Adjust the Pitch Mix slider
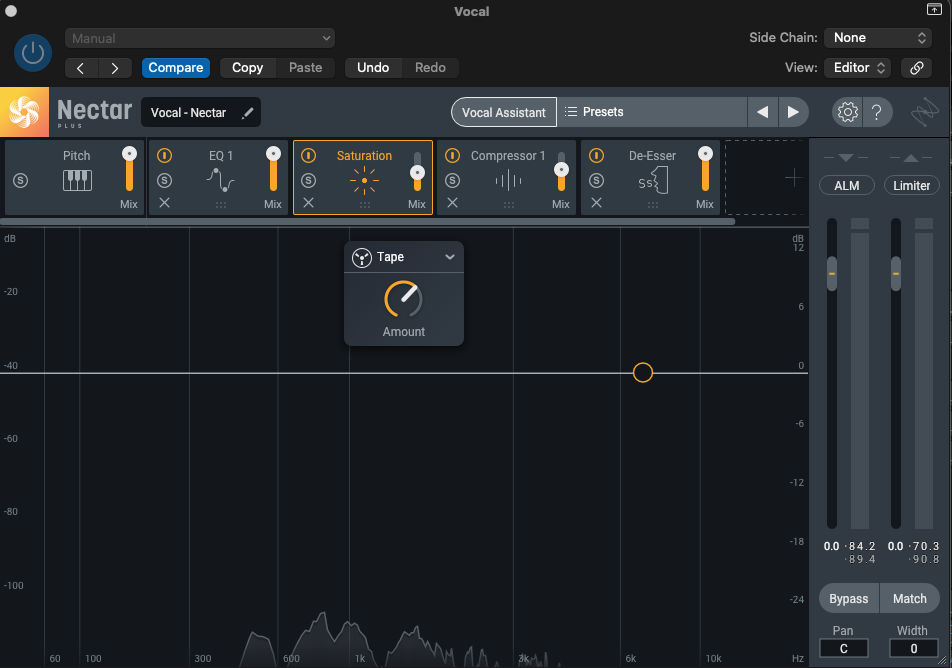 129,169
